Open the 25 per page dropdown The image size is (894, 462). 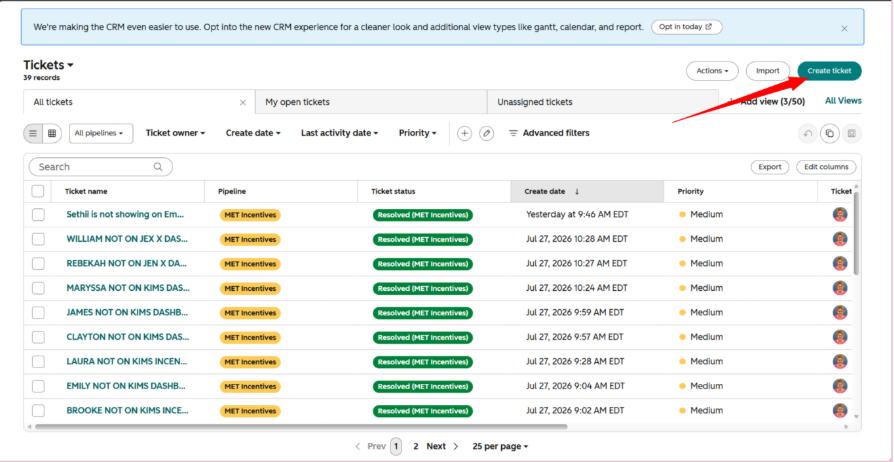[x=500, y=447]
